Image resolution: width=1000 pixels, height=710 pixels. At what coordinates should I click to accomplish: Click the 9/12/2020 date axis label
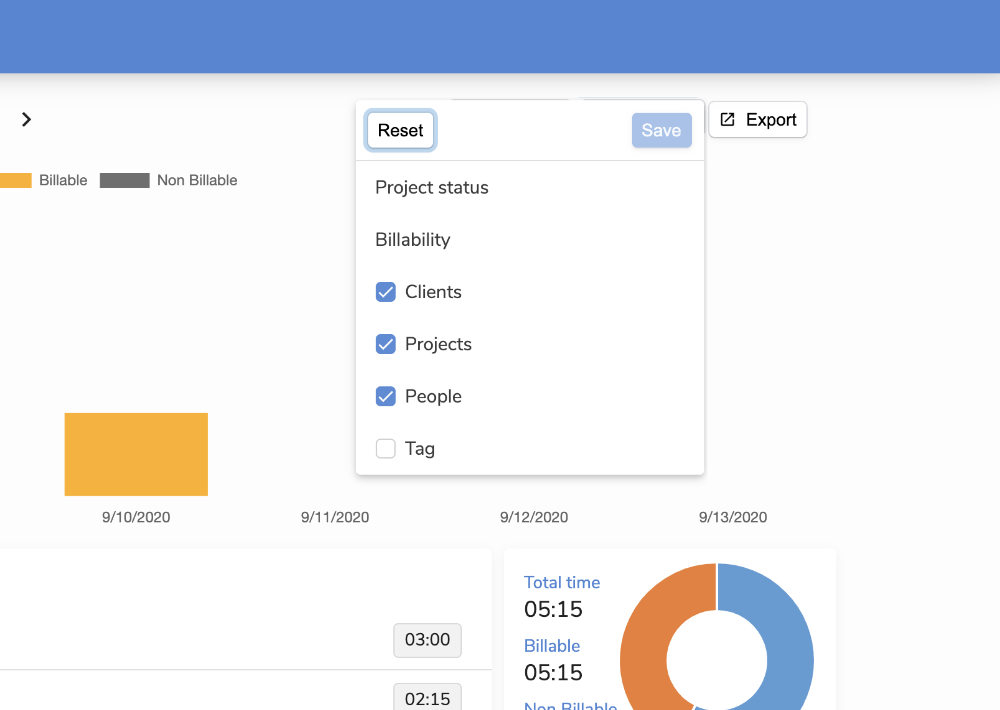[x=534, y=517]
